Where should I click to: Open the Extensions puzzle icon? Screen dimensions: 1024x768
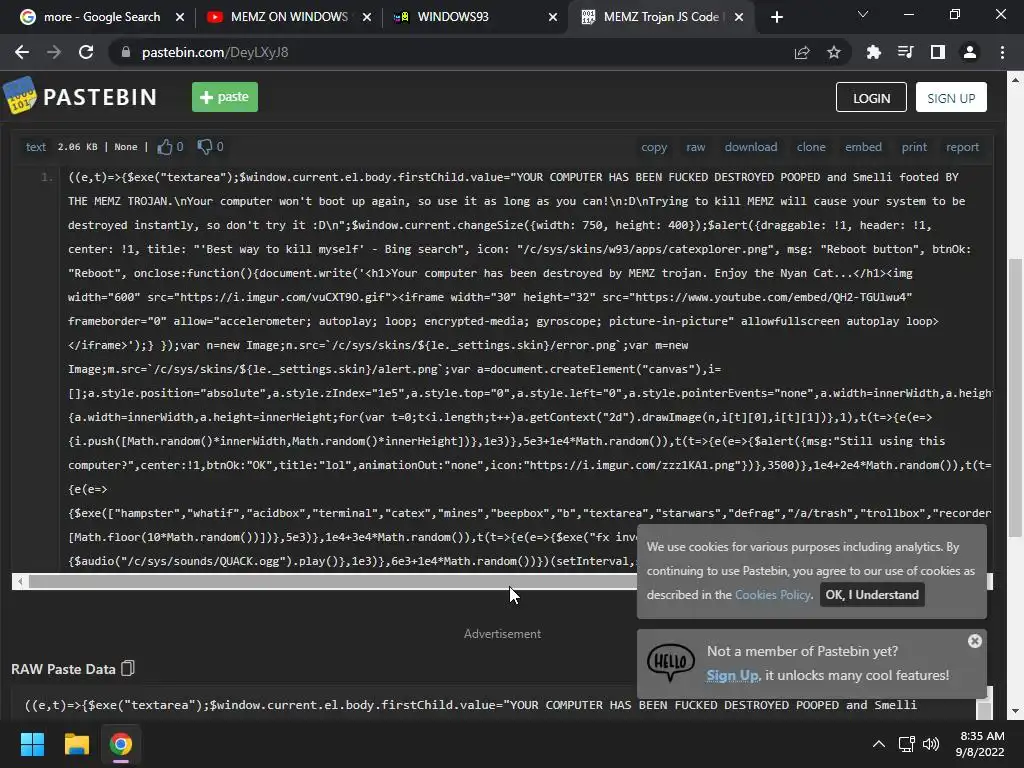point(873,52)
